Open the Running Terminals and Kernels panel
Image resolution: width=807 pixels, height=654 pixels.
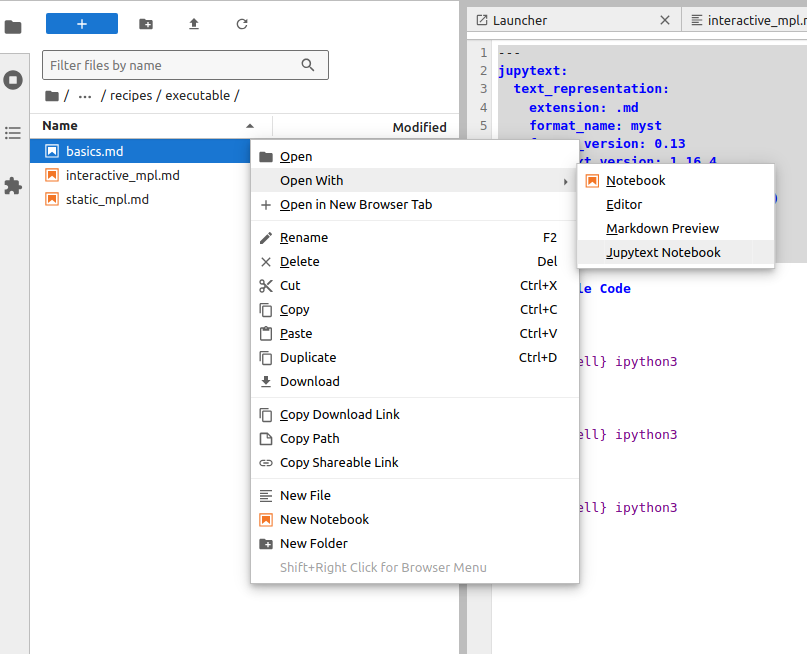13,79
